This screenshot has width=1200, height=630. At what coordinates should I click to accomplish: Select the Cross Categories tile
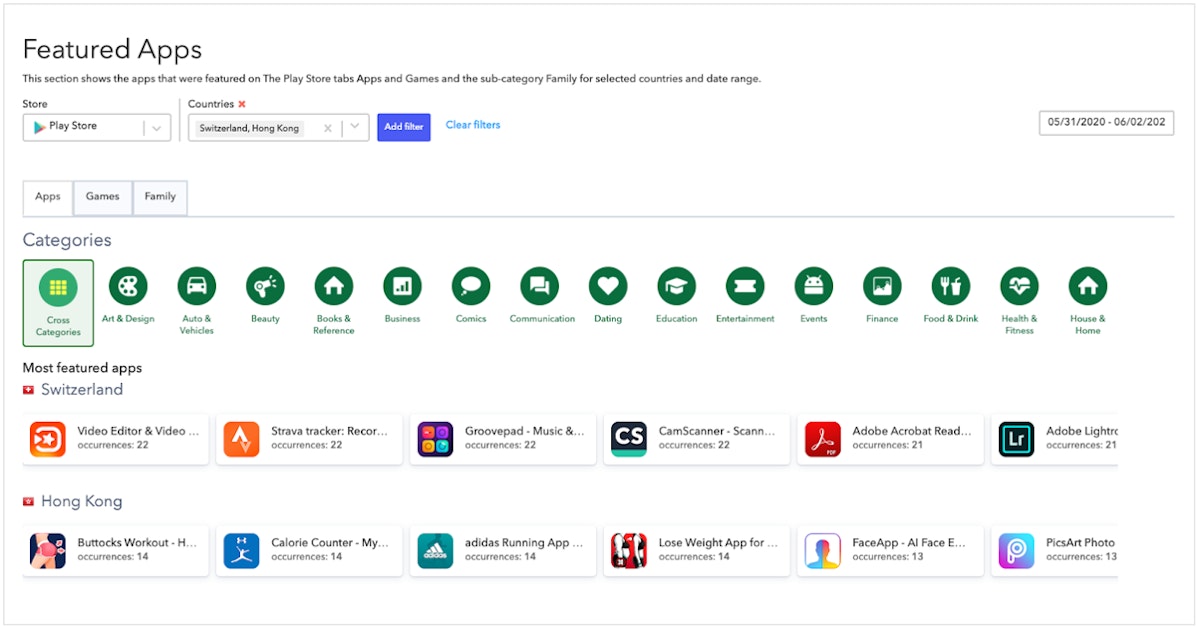(x=58, y=302)
